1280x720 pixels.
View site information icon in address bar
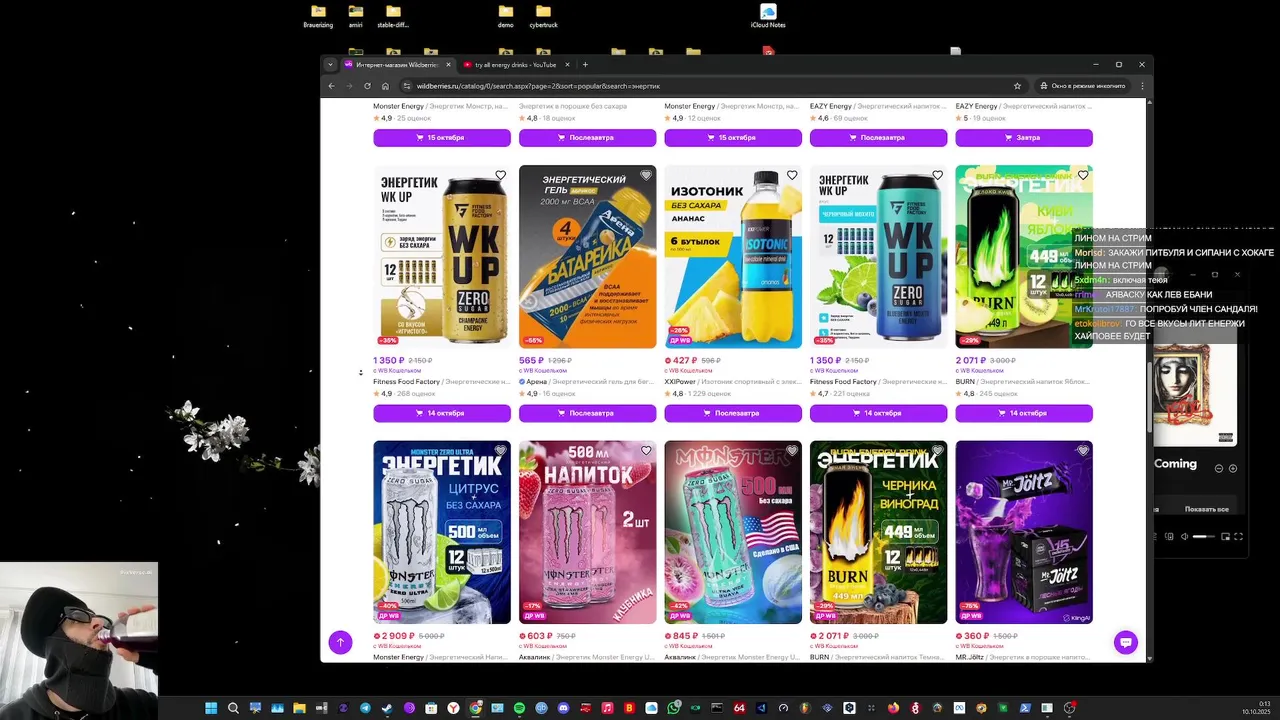tap(408, 86)
